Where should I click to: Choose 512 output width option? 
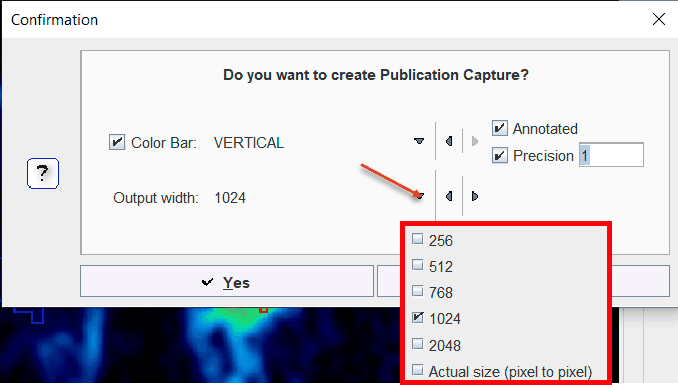[432, 266]
